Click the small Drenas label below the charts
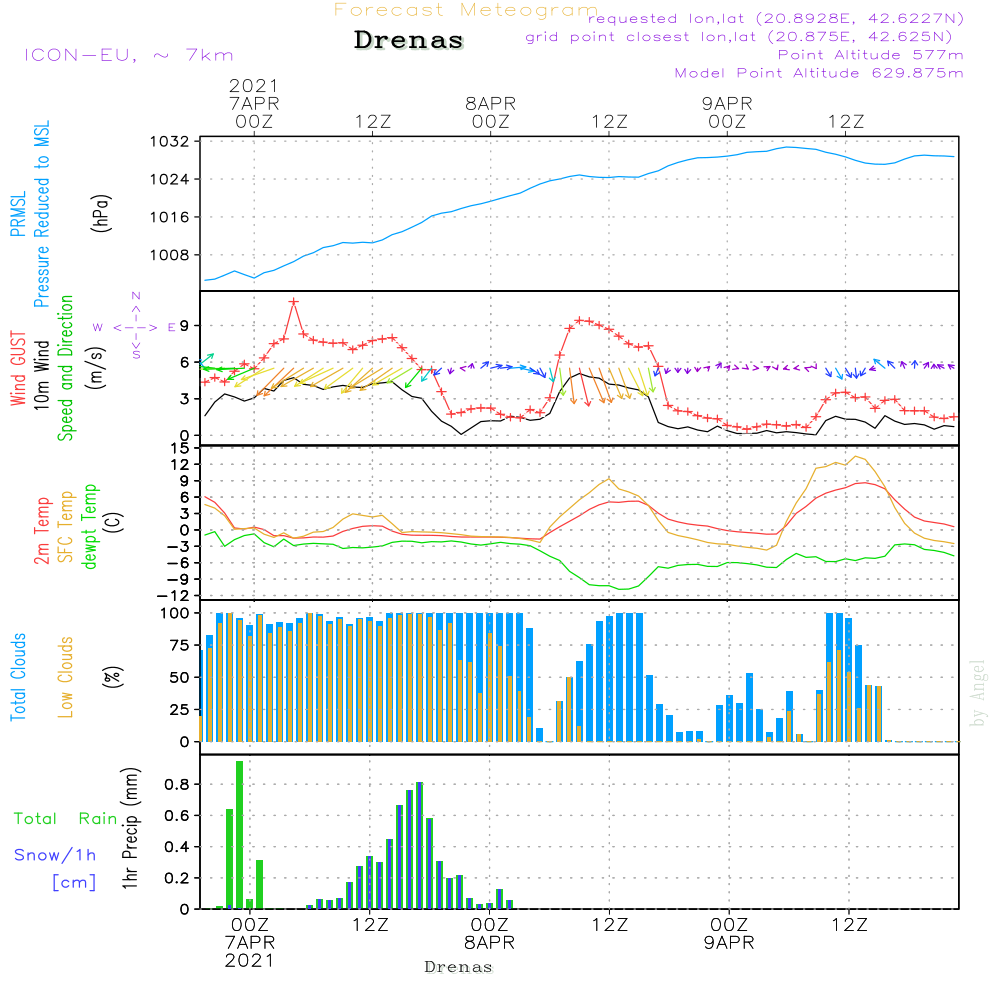The height and width of the screenshot is (1000, 1000). (459, 967)
